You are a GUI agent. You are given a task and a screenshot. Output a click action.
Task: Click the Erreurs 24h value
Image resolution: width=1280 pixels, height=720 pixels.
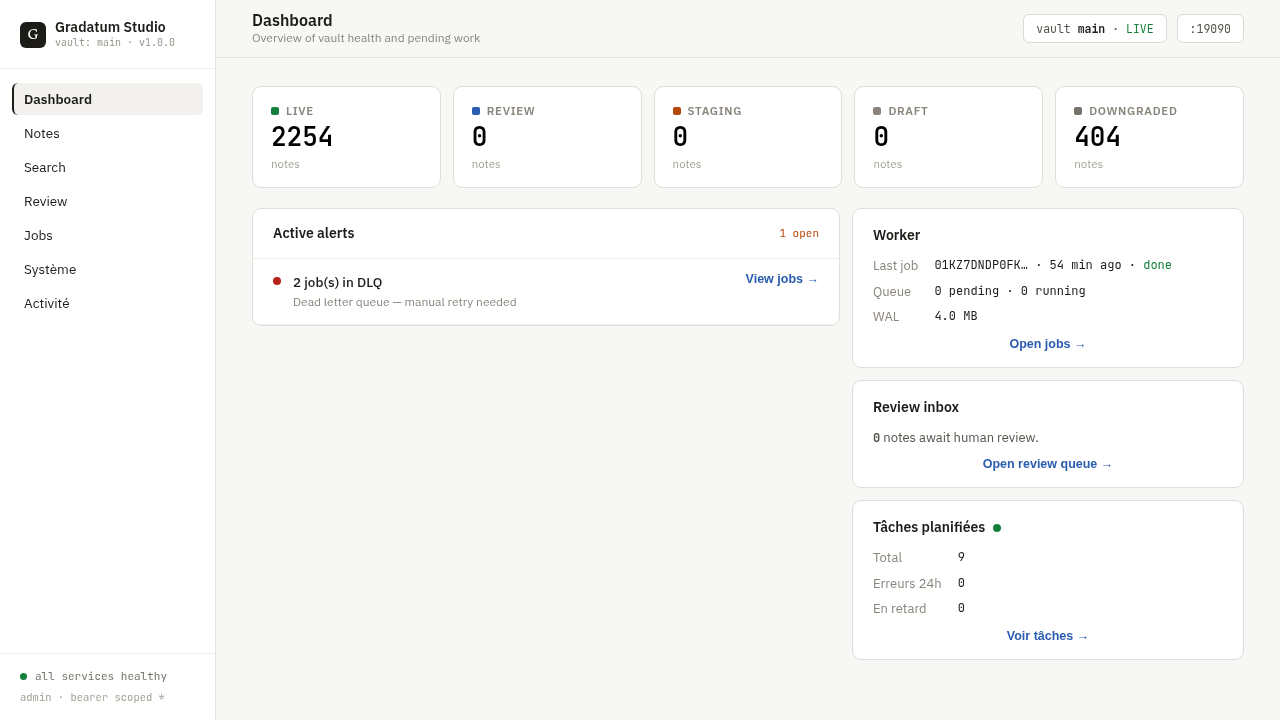[962, 583]
